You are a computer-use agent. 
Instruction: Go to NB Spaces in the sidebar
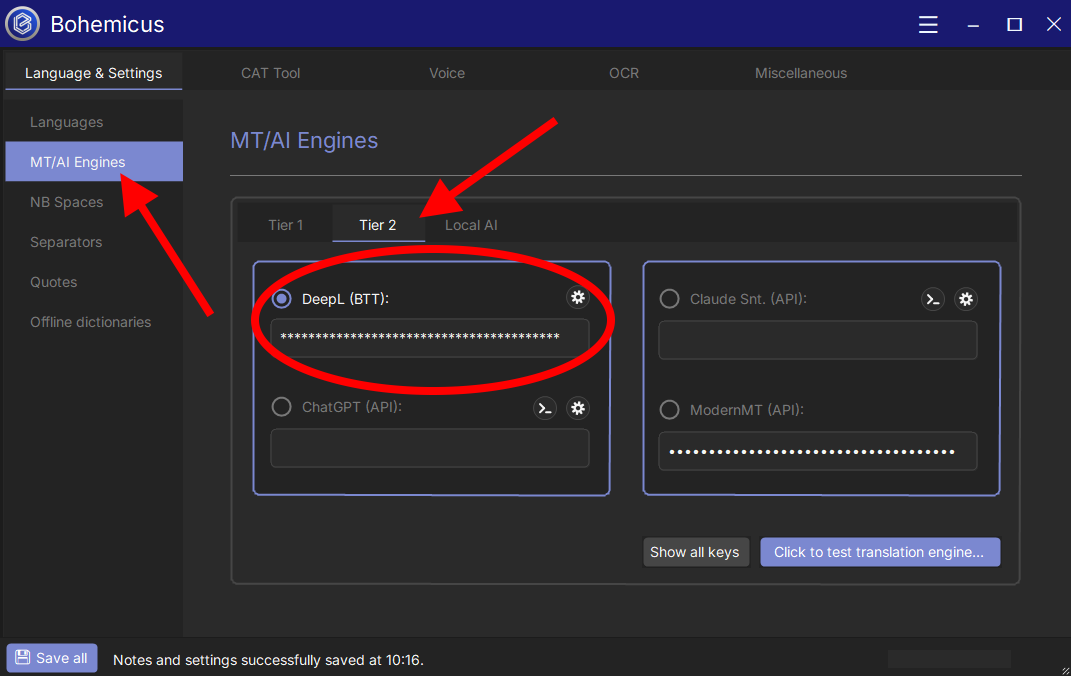[94, 202]
